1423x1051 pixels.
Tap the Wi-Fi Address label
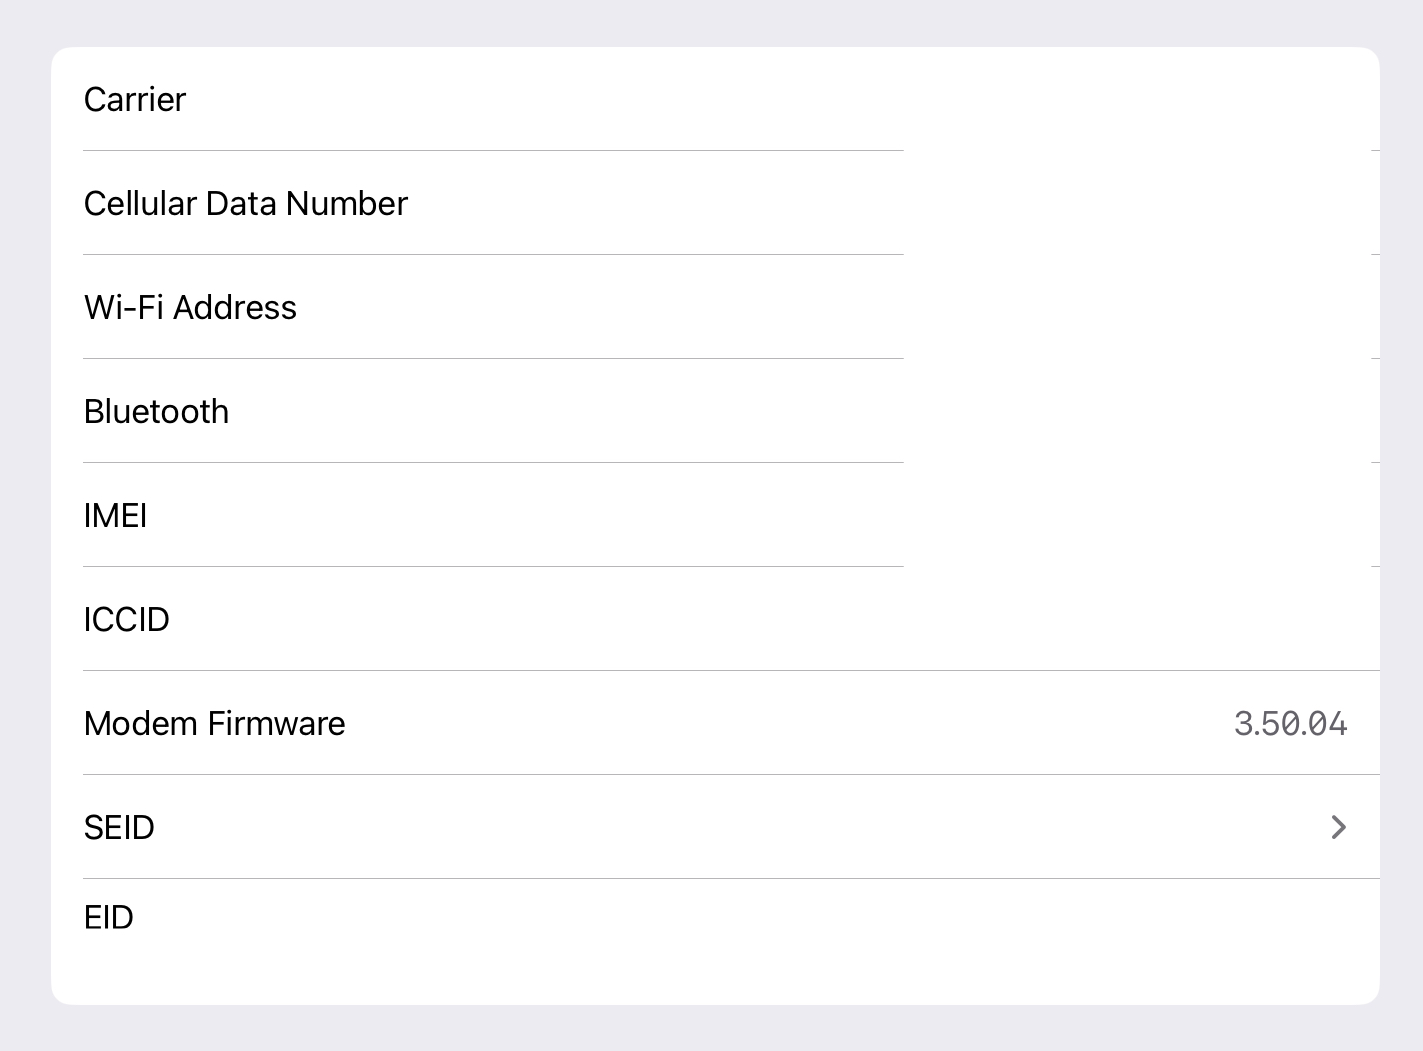point(190,307)
